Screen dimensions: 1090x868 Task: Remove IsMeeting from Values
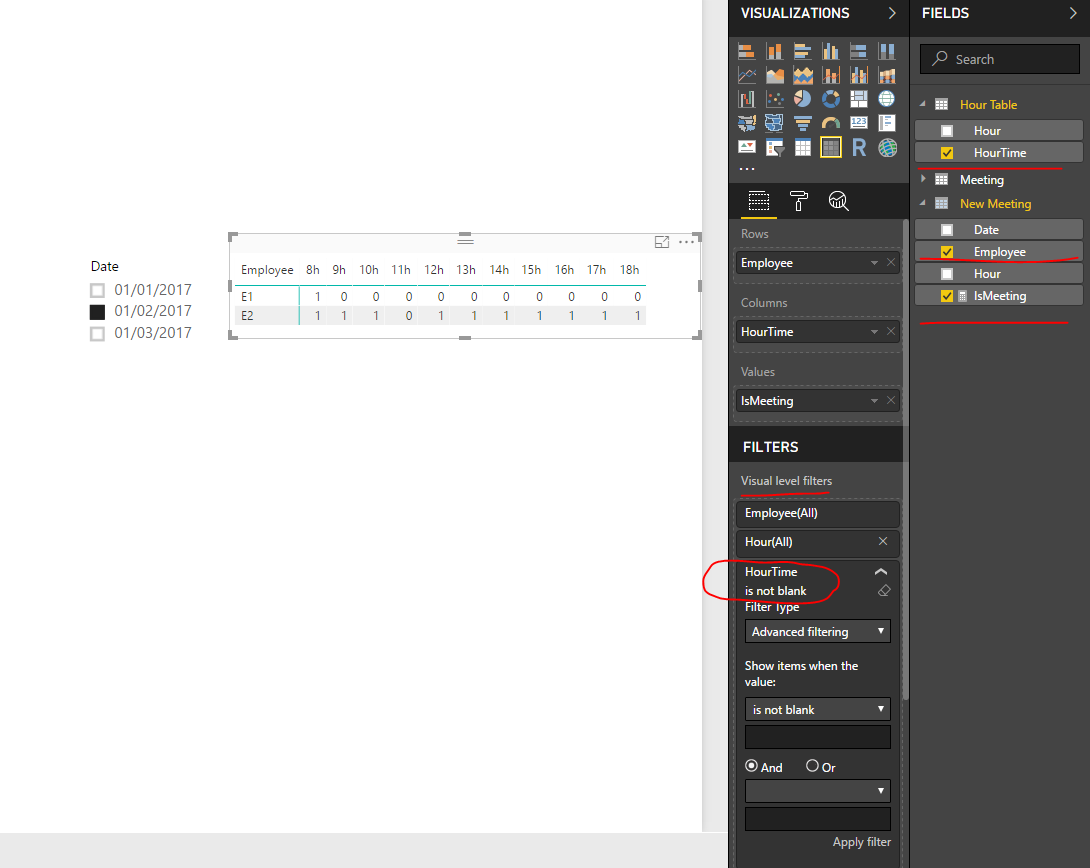click(890, 400)
